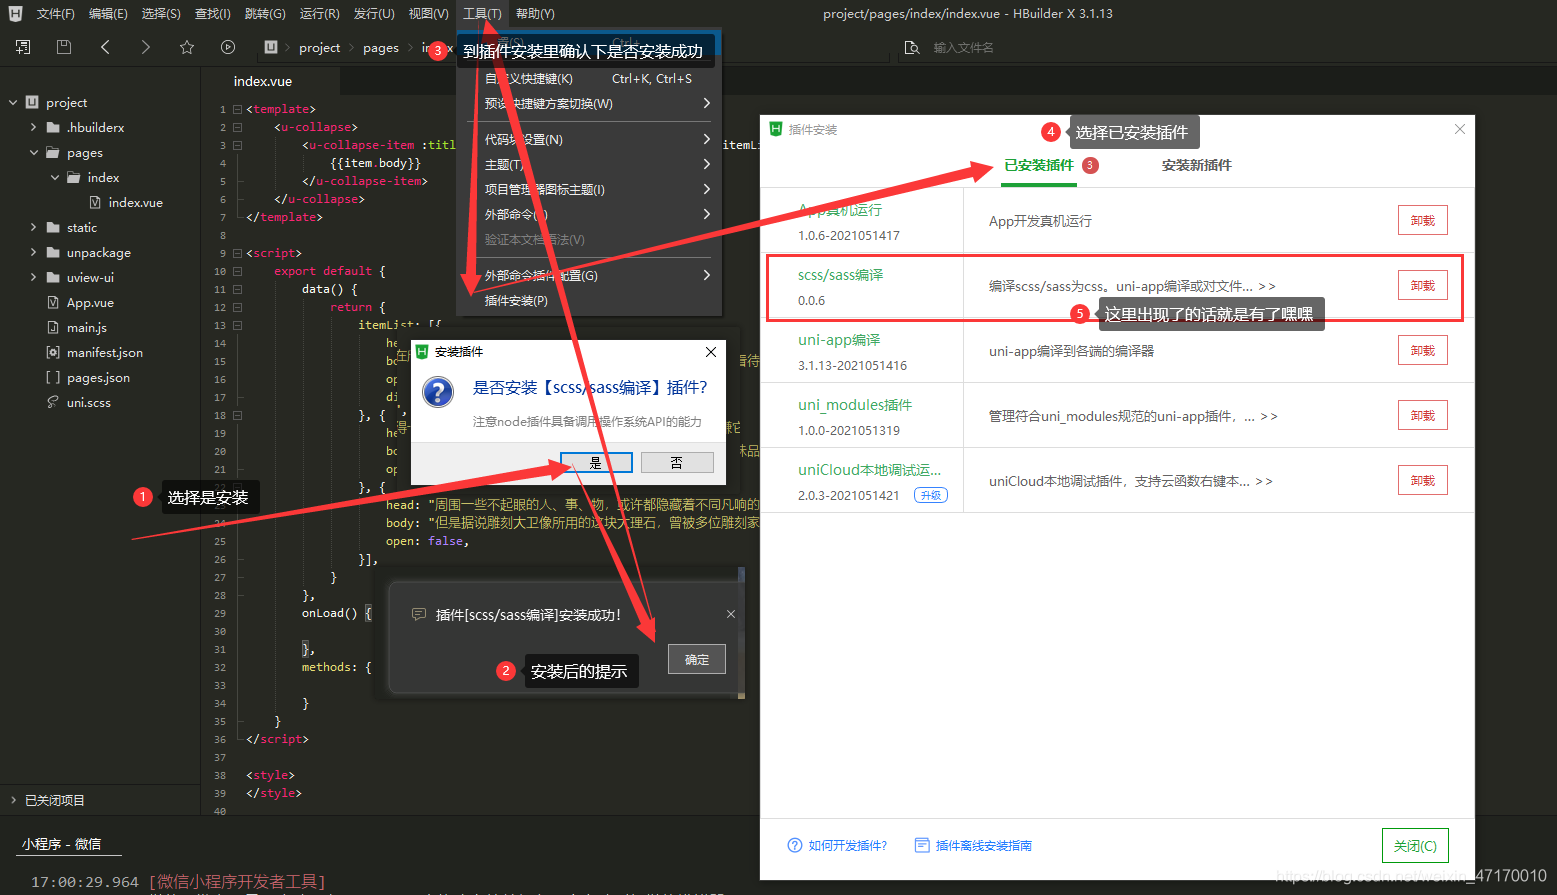The height and width of the screenshot is (895, 1557).
Task: Collapse the pages folder chevron
Action: click(33, 152)
